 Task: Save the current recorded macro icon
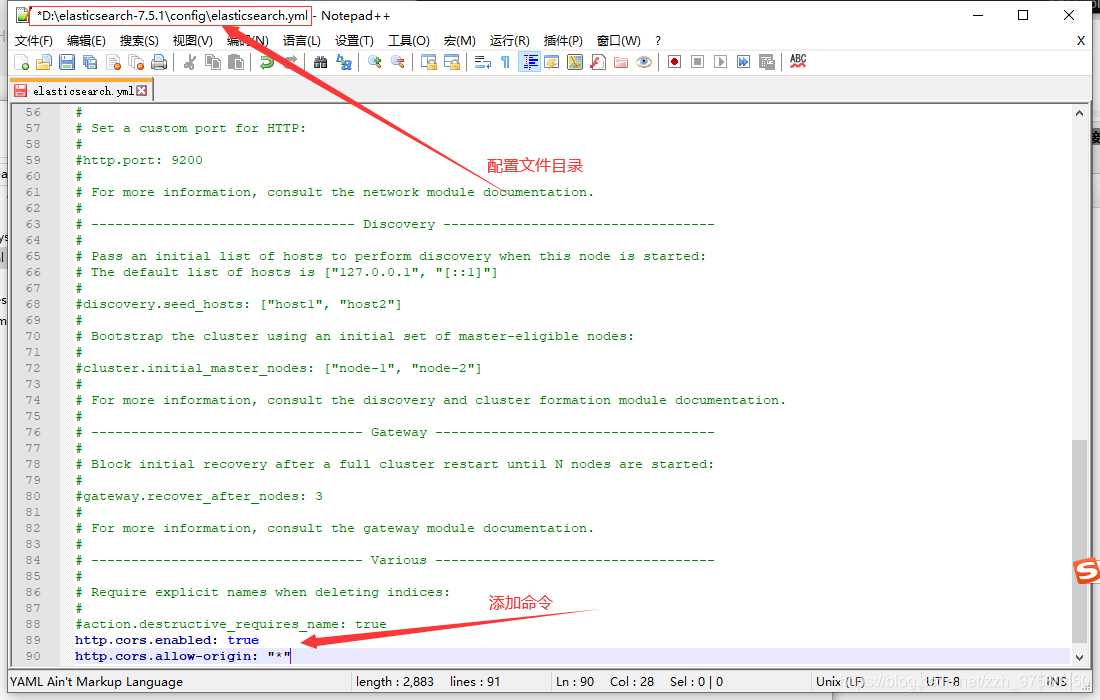(x=767, y=62)
